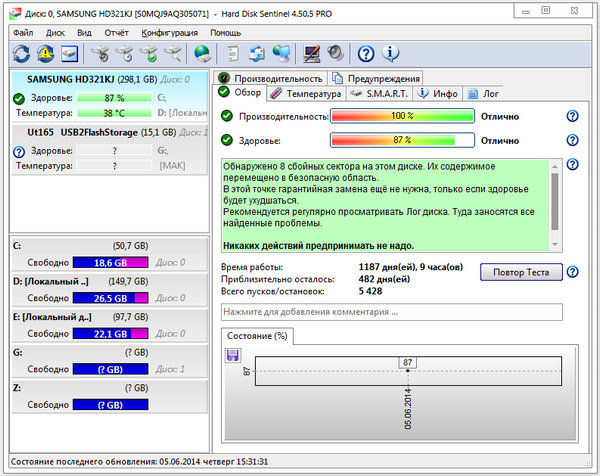Open help icon next to health bar
This screenshot has width=600, height=476.
pos(572,141)
